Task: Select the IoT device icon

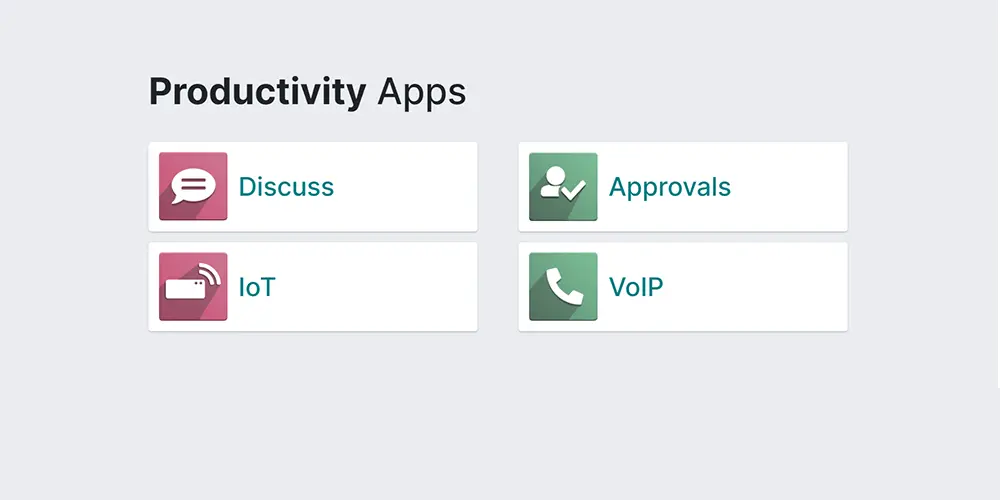Action: point(193,287)
